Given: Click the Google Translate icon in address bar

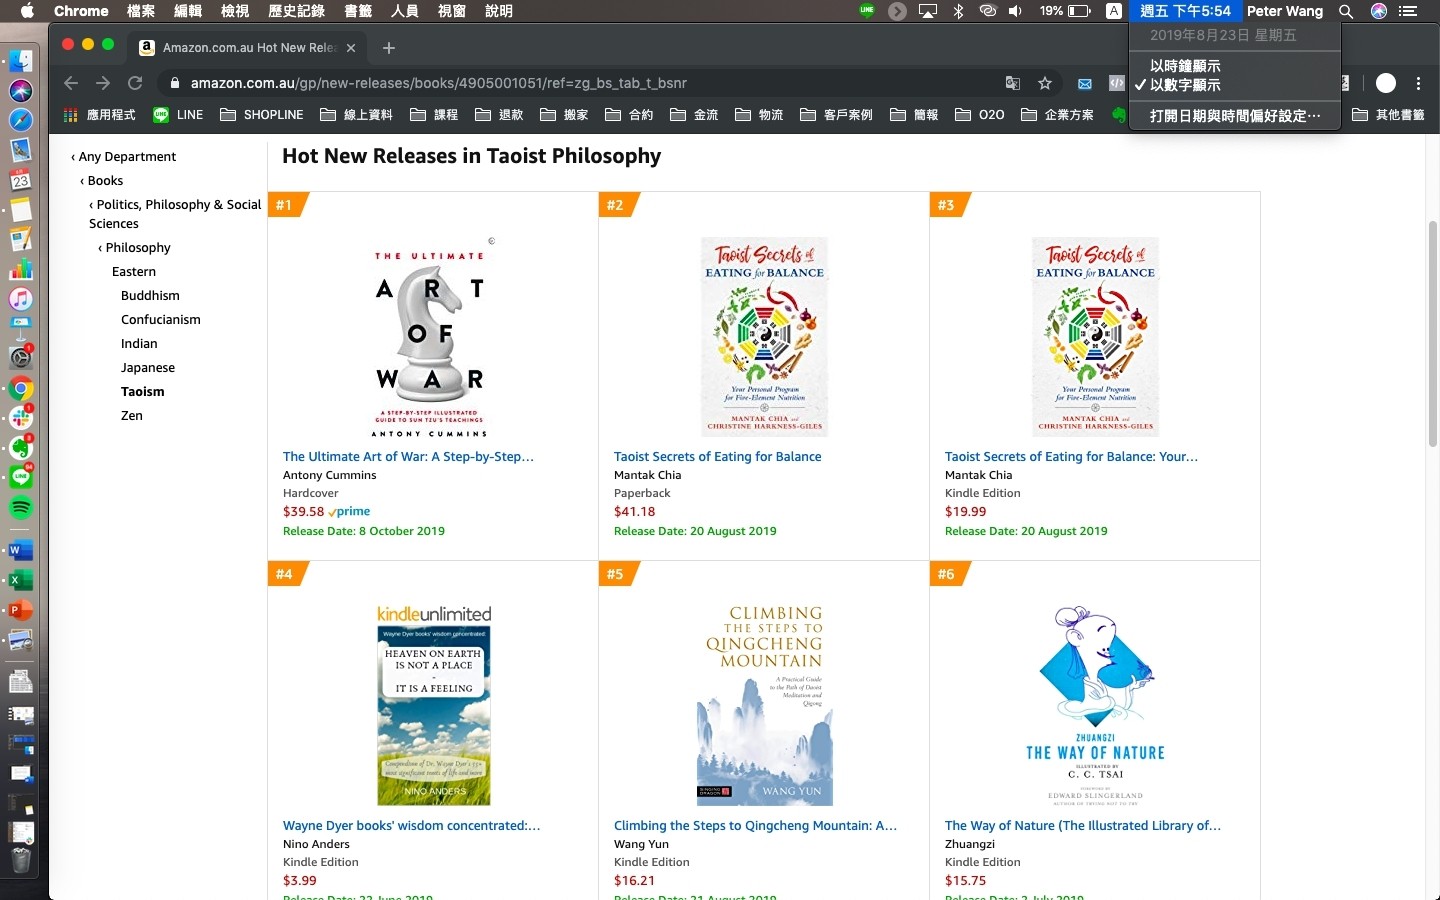Looking at the screenshot, I should 1013,83.
